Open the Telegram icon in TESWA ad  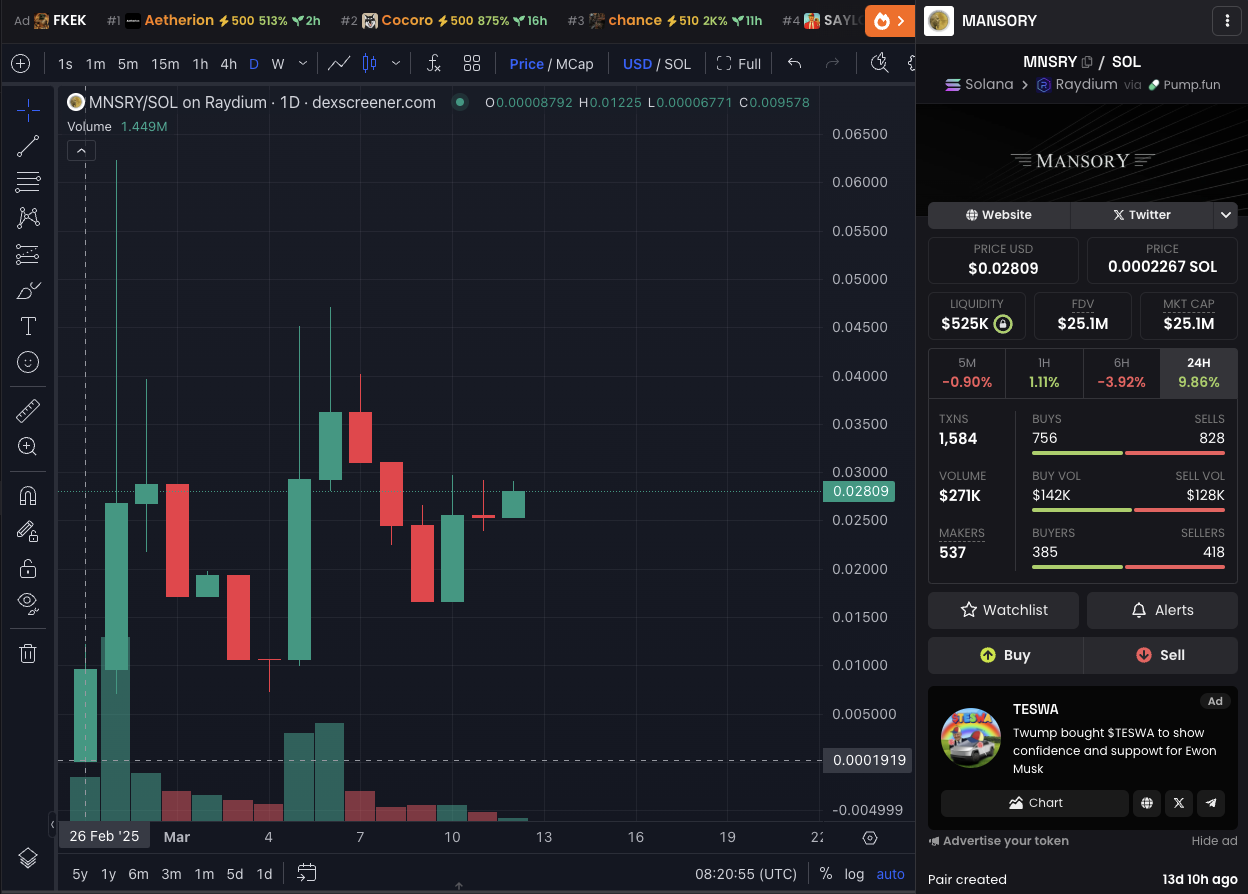click(1212, 803)
